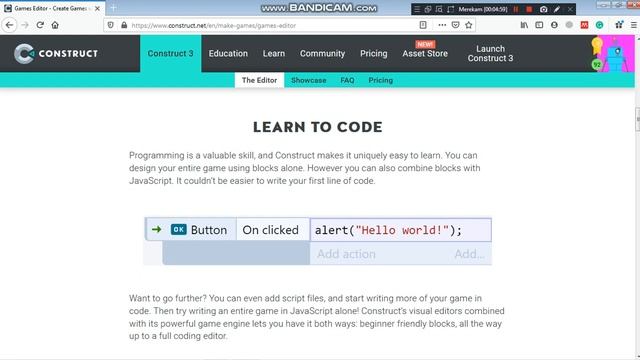Viewport: 640px width, 360px height.
Task: Open the Firefox library icon
Action: pyautogui.click(x=524, y=25)
